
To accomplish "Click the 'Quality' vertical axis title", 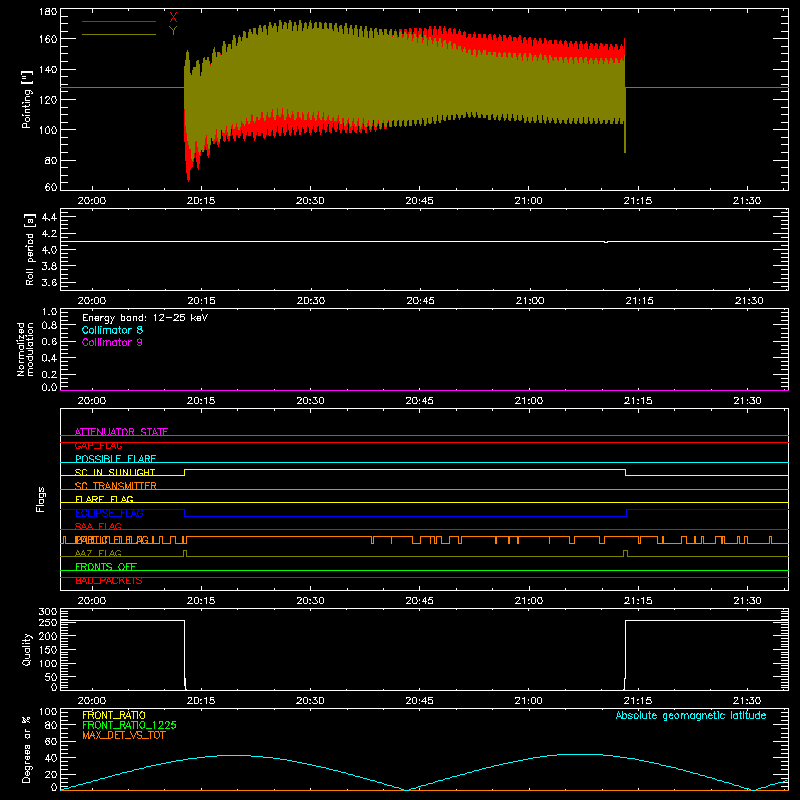I will [x=27, y=649].
